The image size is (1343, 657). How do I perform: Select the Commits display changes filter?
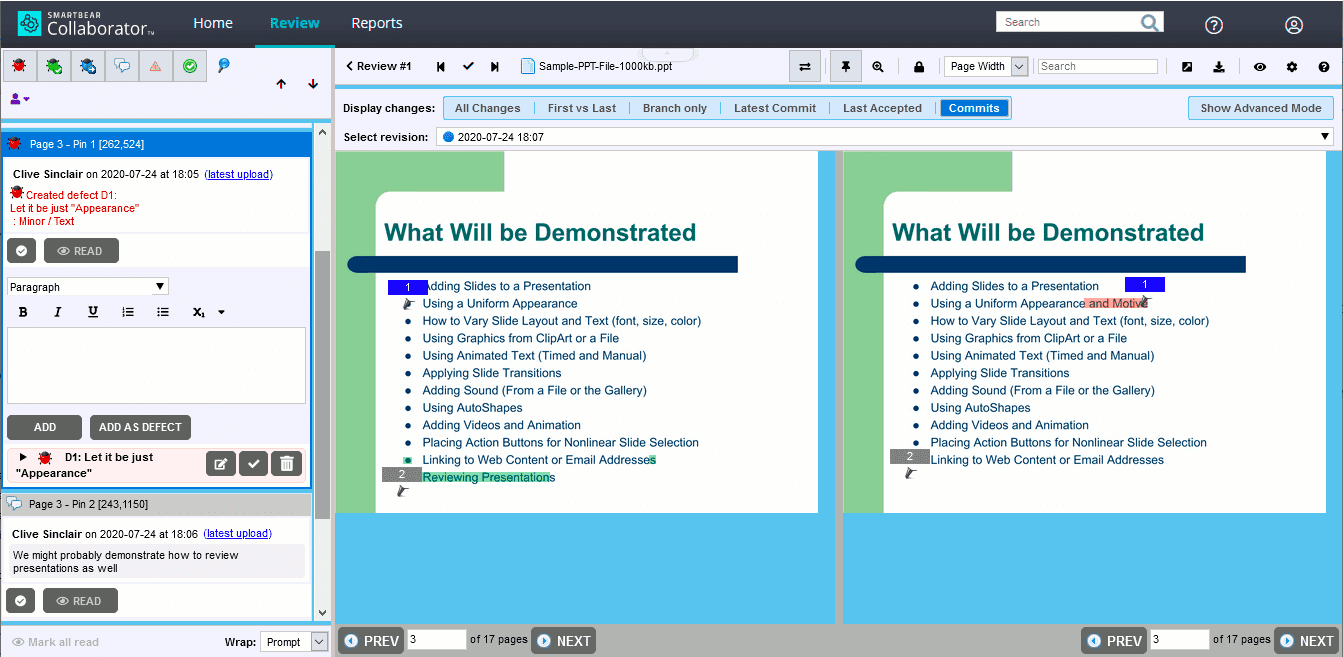click(x=974, y=107)
